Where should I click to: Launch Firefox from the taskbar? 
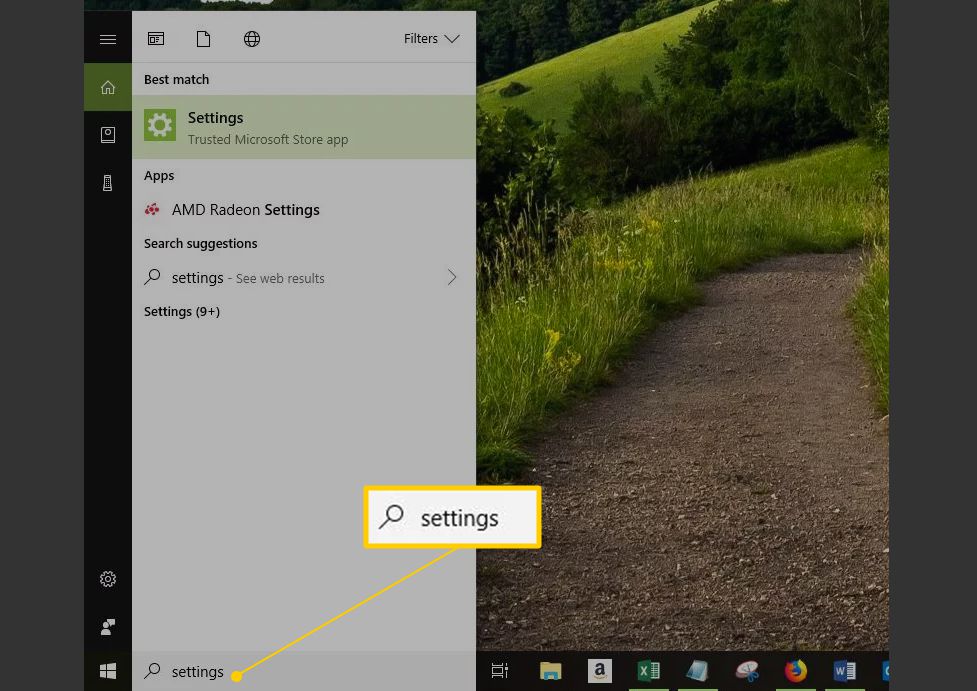coord(796,671)
